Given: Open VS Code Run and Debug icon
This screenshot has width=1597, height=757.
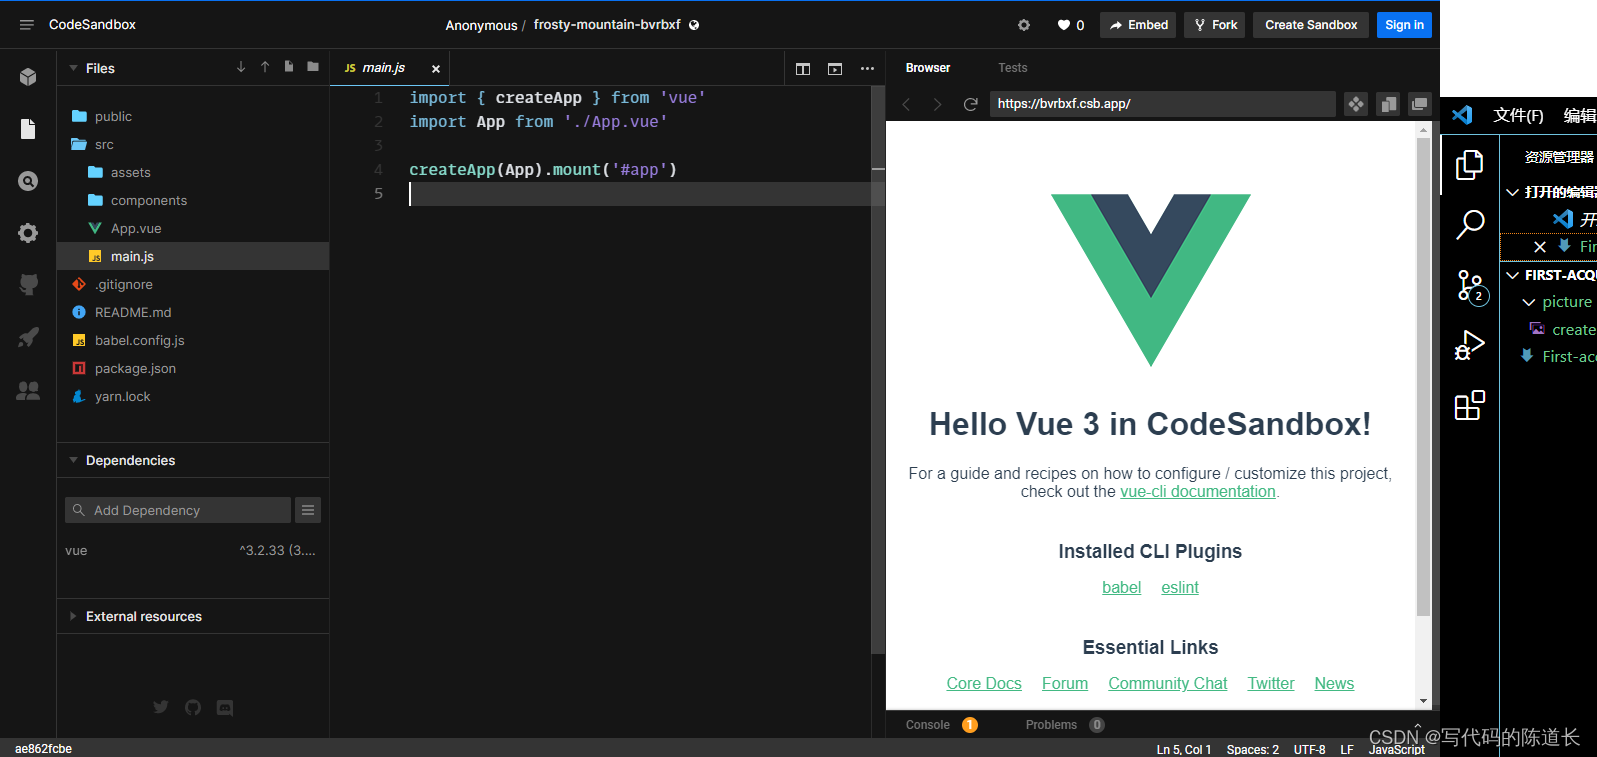Looking at the screenshot, I should (x=1470, y=345).
